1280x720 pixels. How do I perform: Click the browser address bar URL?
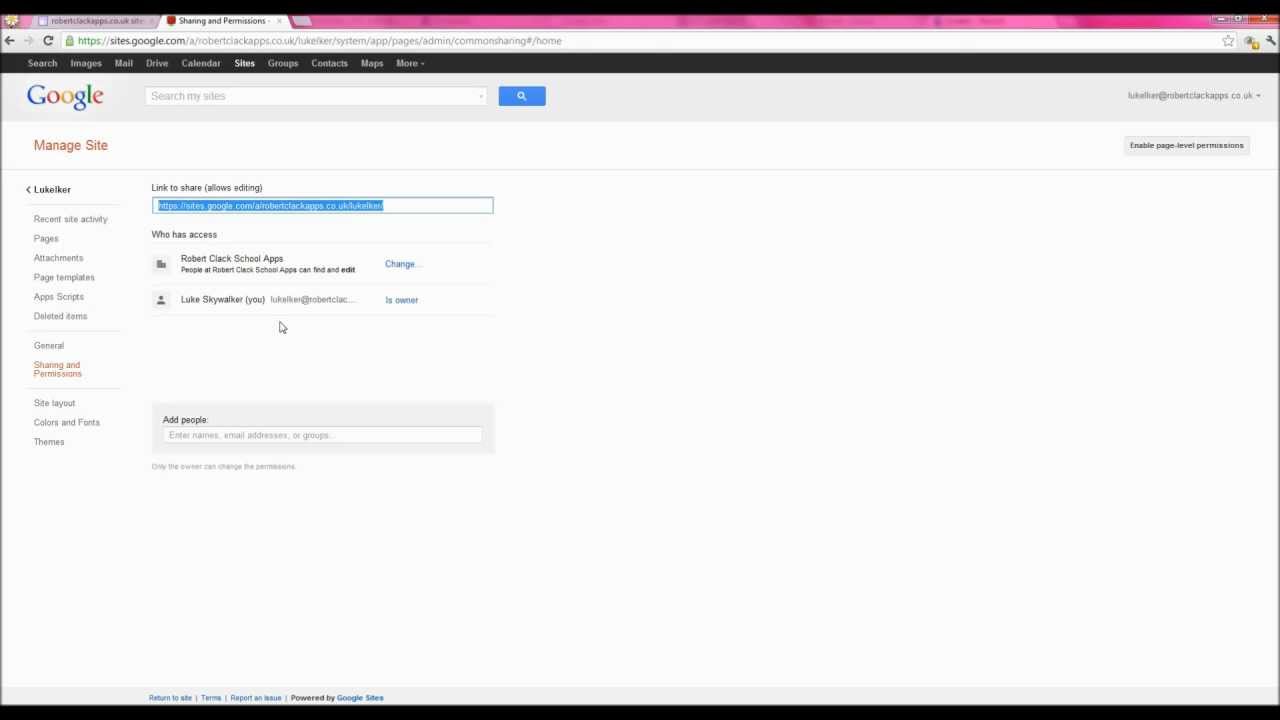(319, 41)
